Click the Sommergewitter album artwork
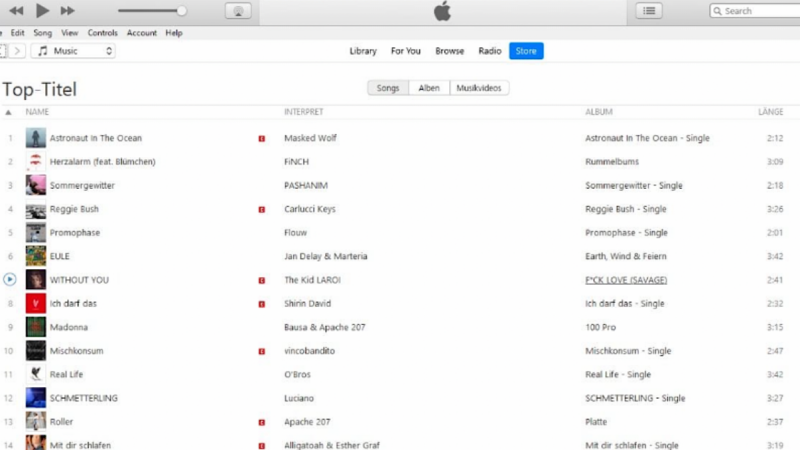The image size is (800, 450). point(36,185)
